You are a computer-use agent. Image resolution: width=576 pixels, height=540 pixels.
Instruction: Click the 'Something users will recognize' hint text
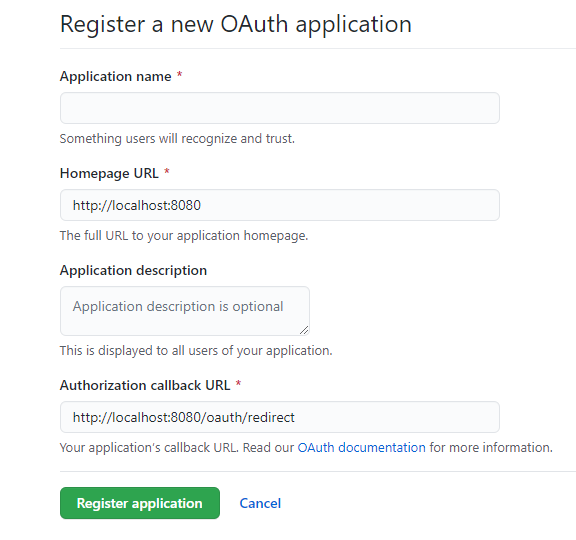[177, 139]
